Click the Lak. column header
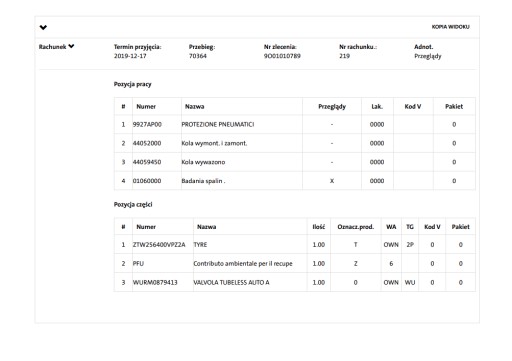Viewport: 512px width, 361px height. [377, 107]
